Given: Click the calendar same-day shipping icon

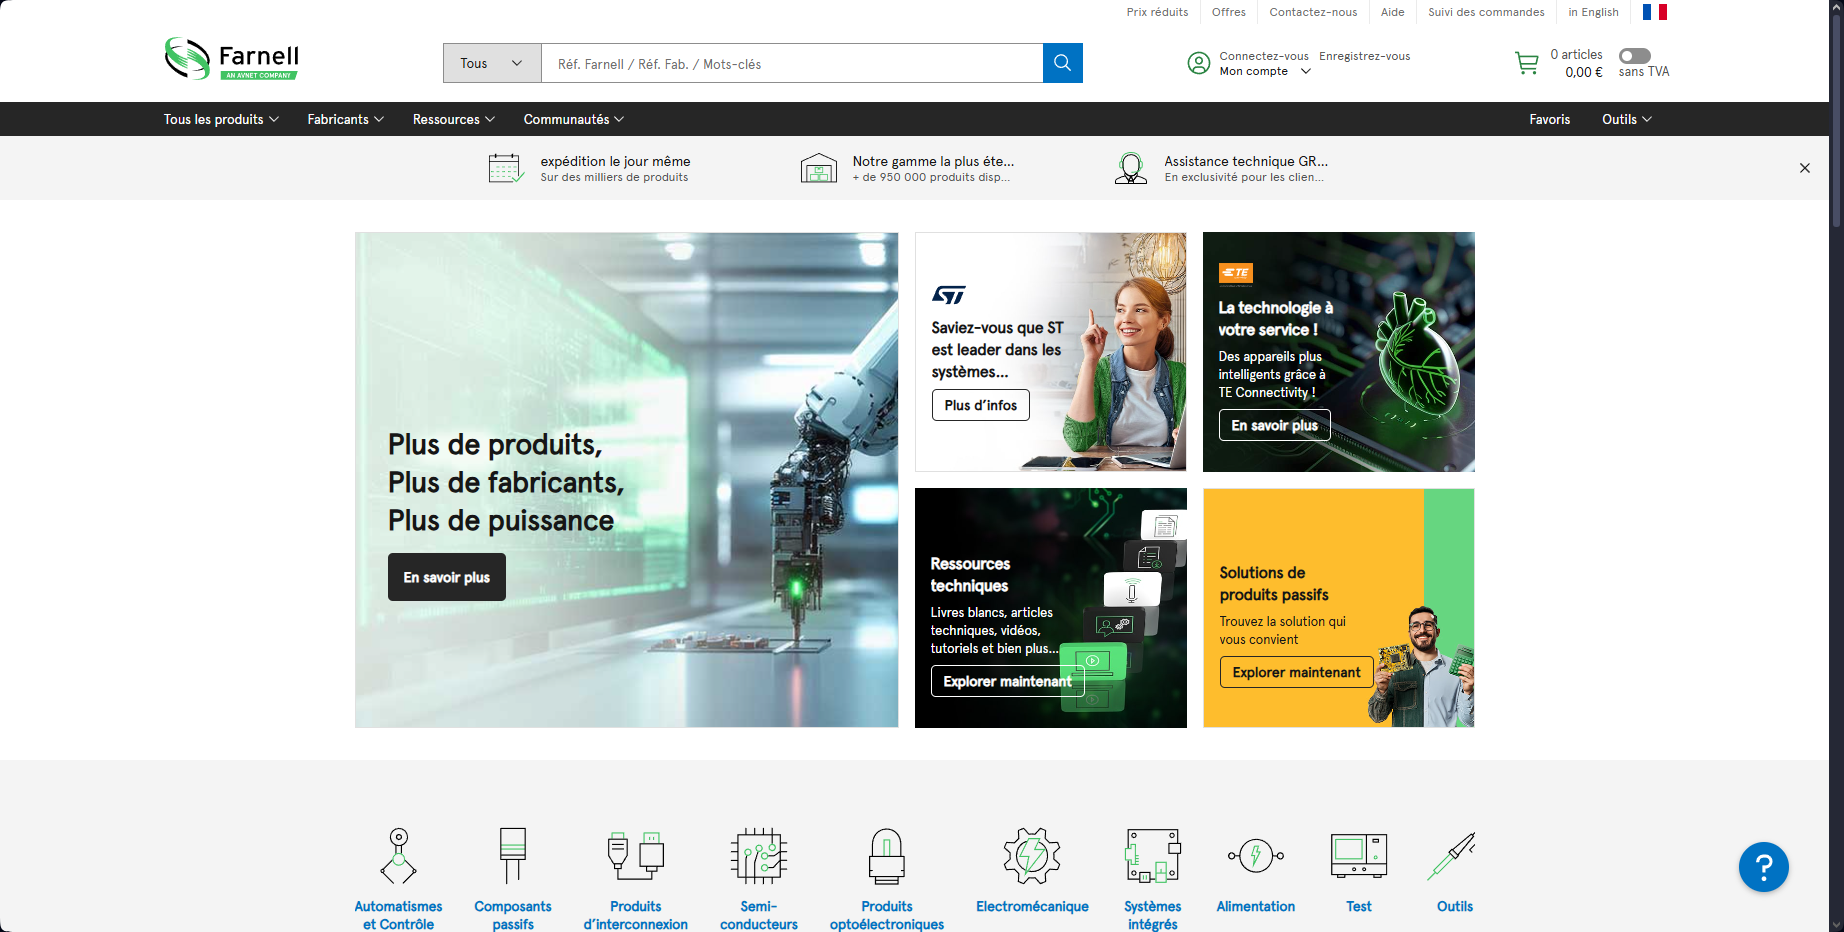Looking at the screenshot, I should point(506,168).
